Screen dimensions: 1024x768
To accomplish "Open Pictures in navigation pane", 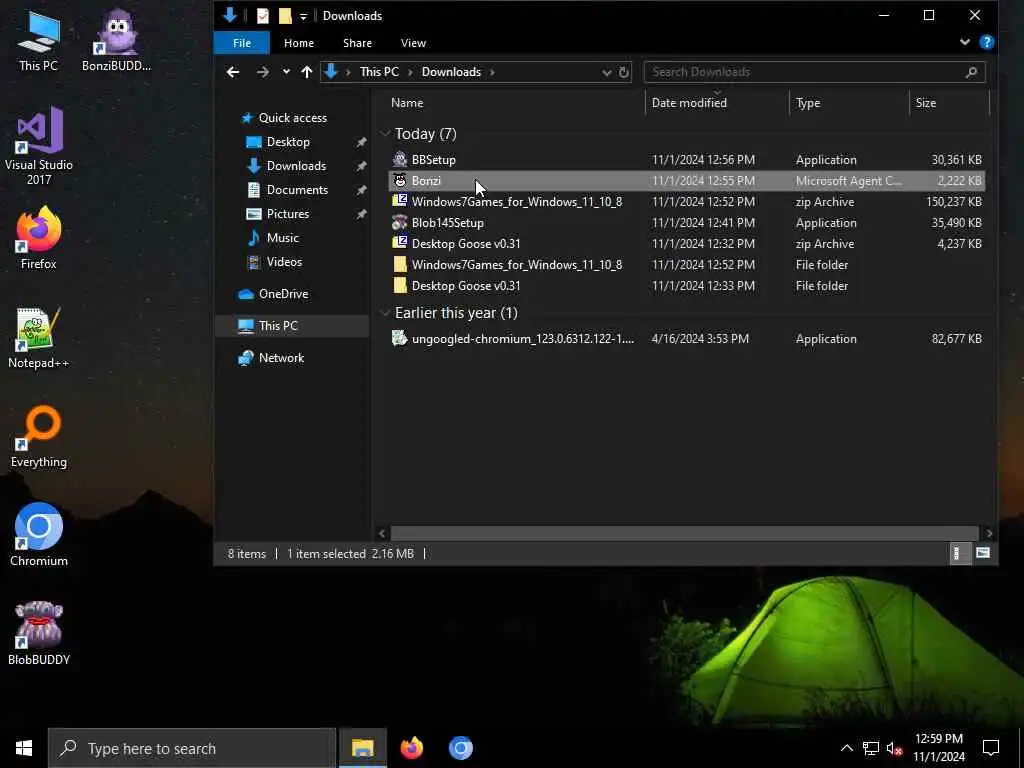I will 287,214.
